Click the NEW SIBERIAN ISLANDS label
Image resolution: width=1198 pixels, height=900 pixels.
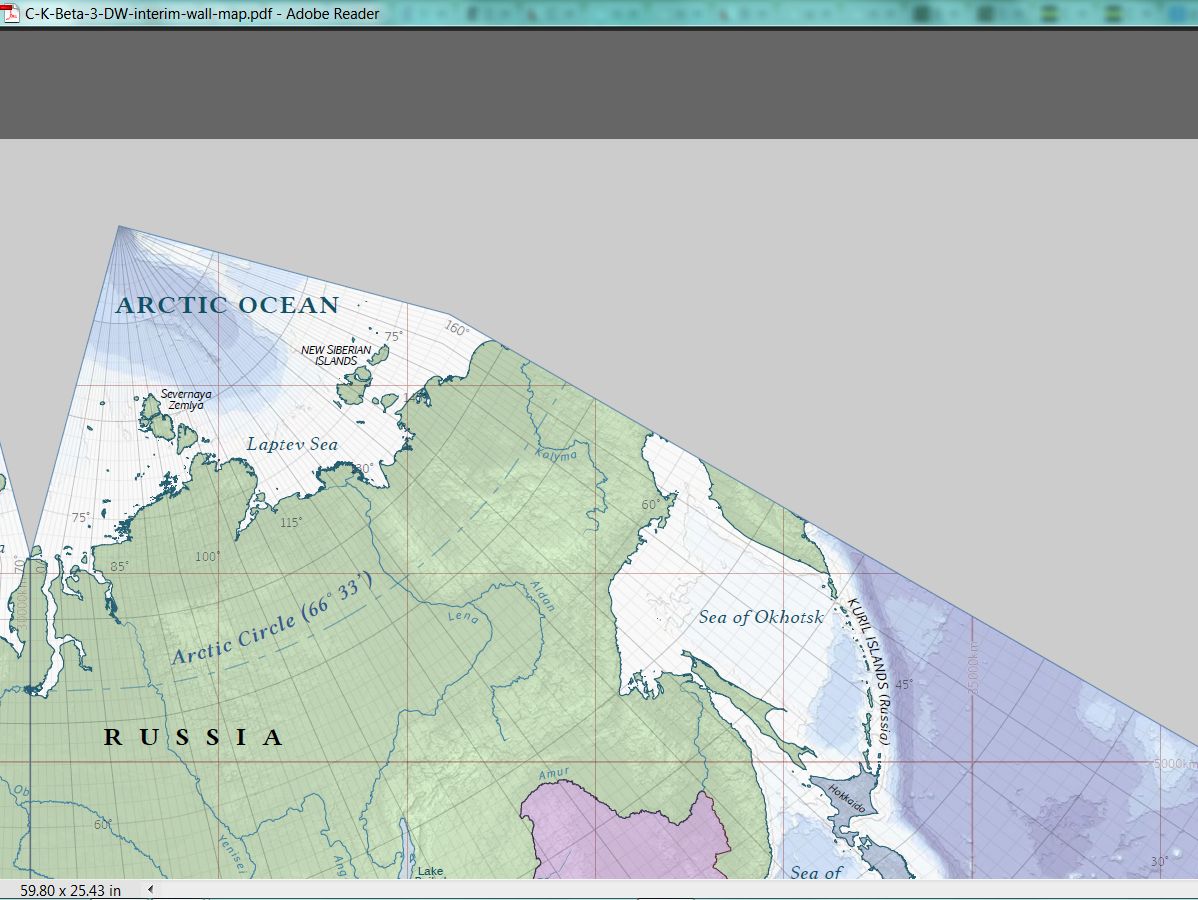pos(336,355)
